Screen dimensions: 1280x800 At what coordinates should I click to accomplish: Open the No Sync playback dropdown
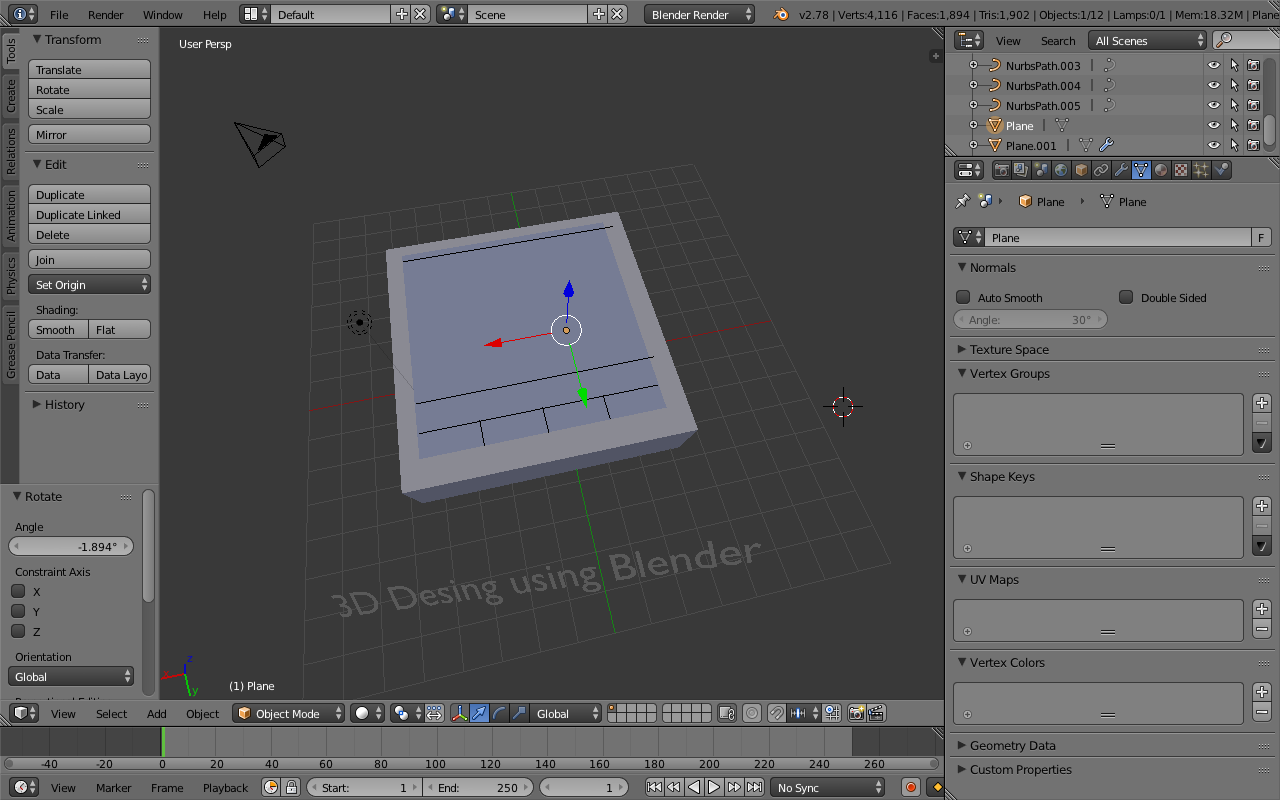coord(827,787)
